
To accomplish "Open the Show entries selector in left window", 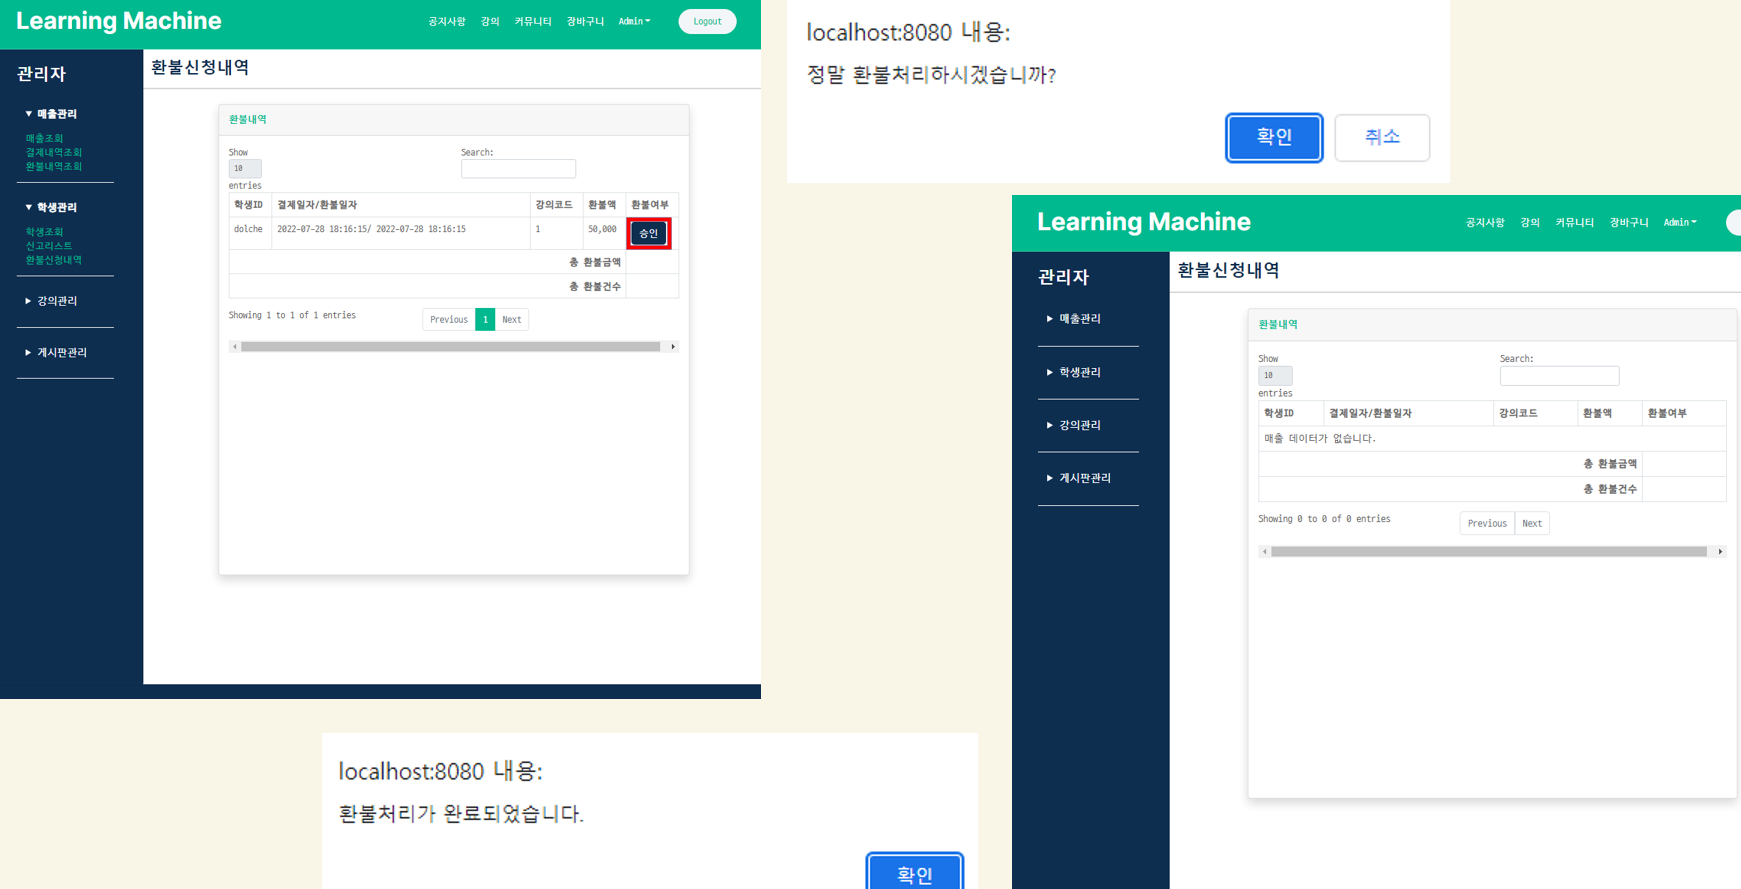I will (245, 168).
